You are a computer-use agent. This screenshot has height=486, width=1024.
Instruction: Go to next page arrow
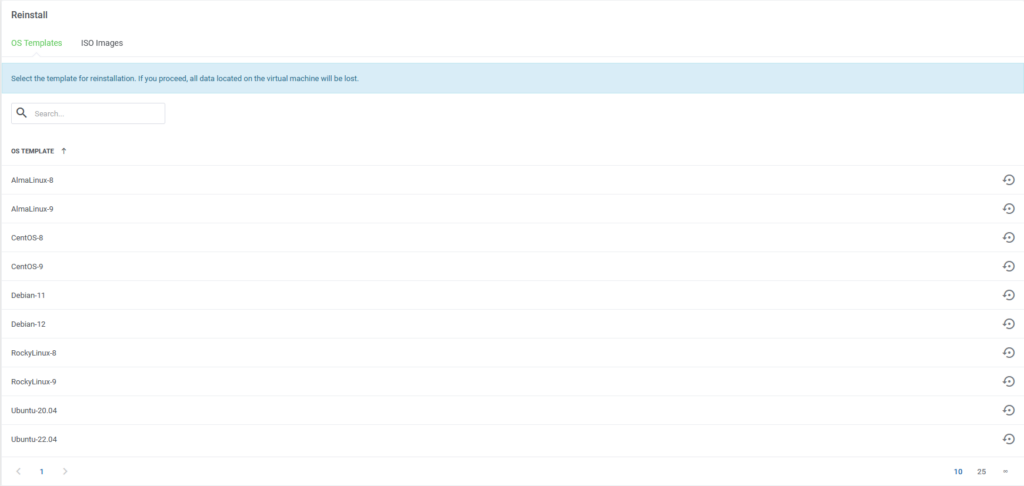pos(65,472)
